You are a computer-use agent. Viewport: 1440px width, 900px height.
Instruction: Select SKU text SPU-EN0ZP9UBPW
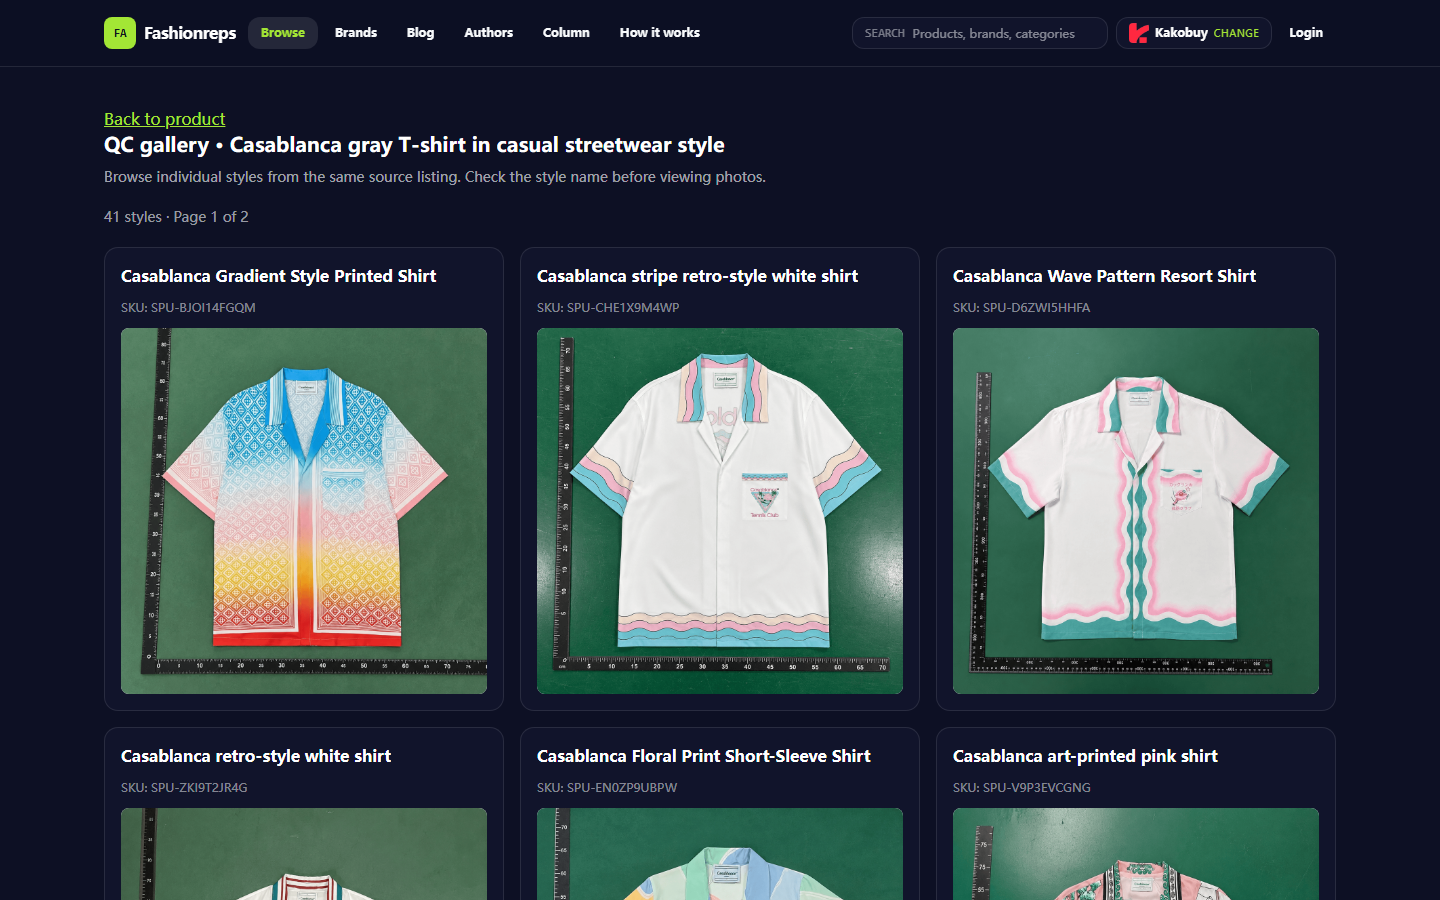tap(622, 788)
